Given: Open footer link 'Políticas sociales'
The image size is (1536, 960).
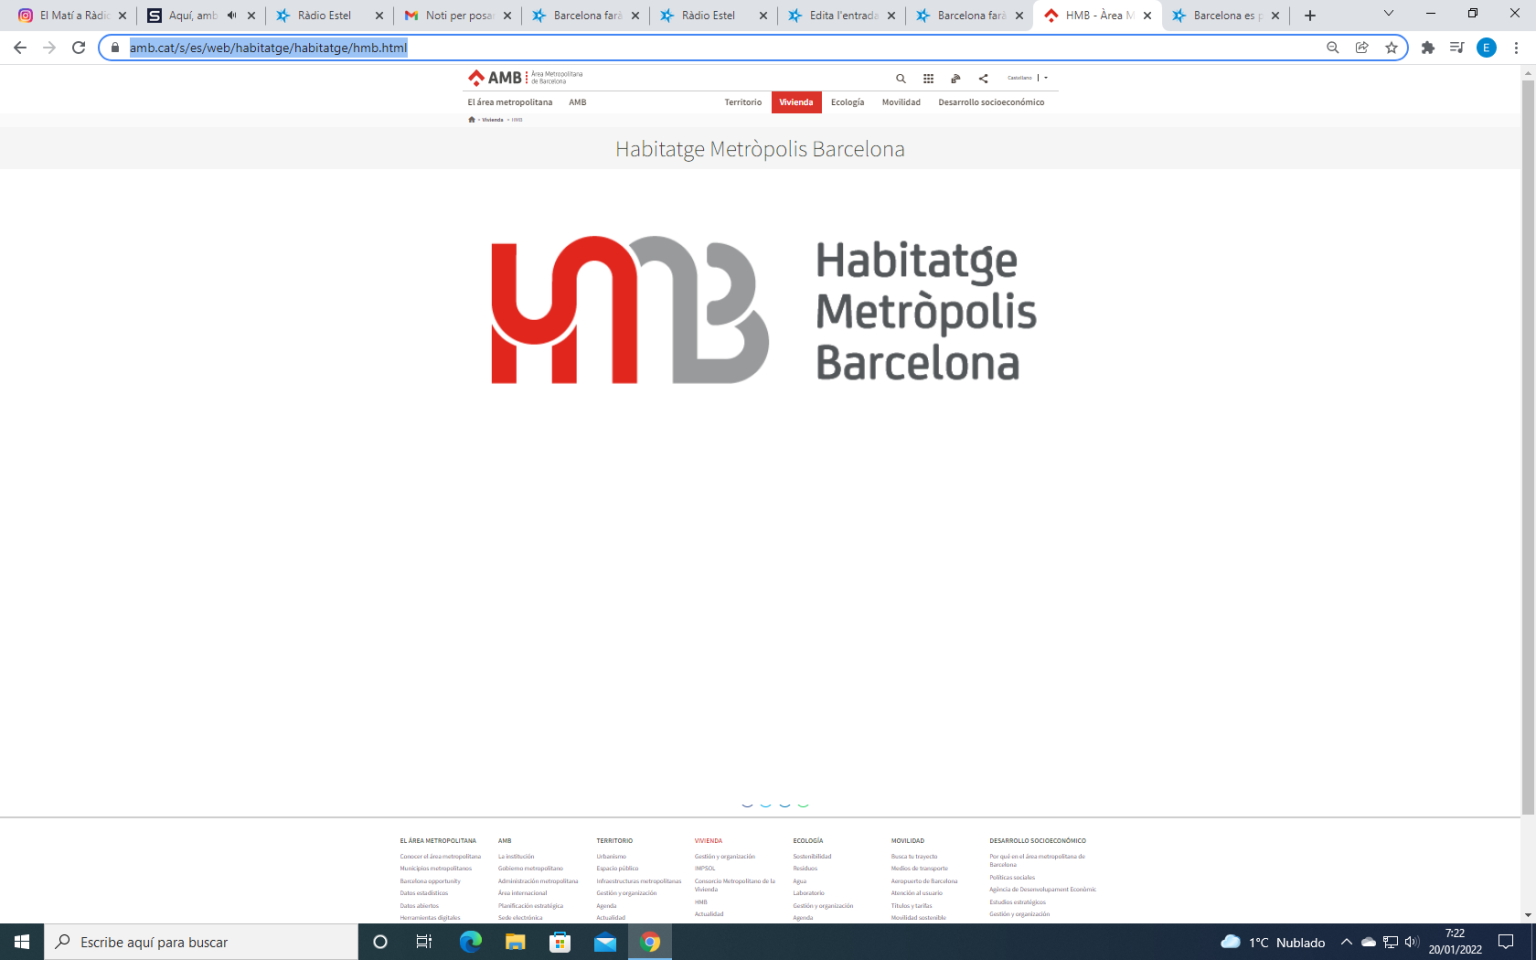Looking at the screenshot, I should coord(1012,877).
